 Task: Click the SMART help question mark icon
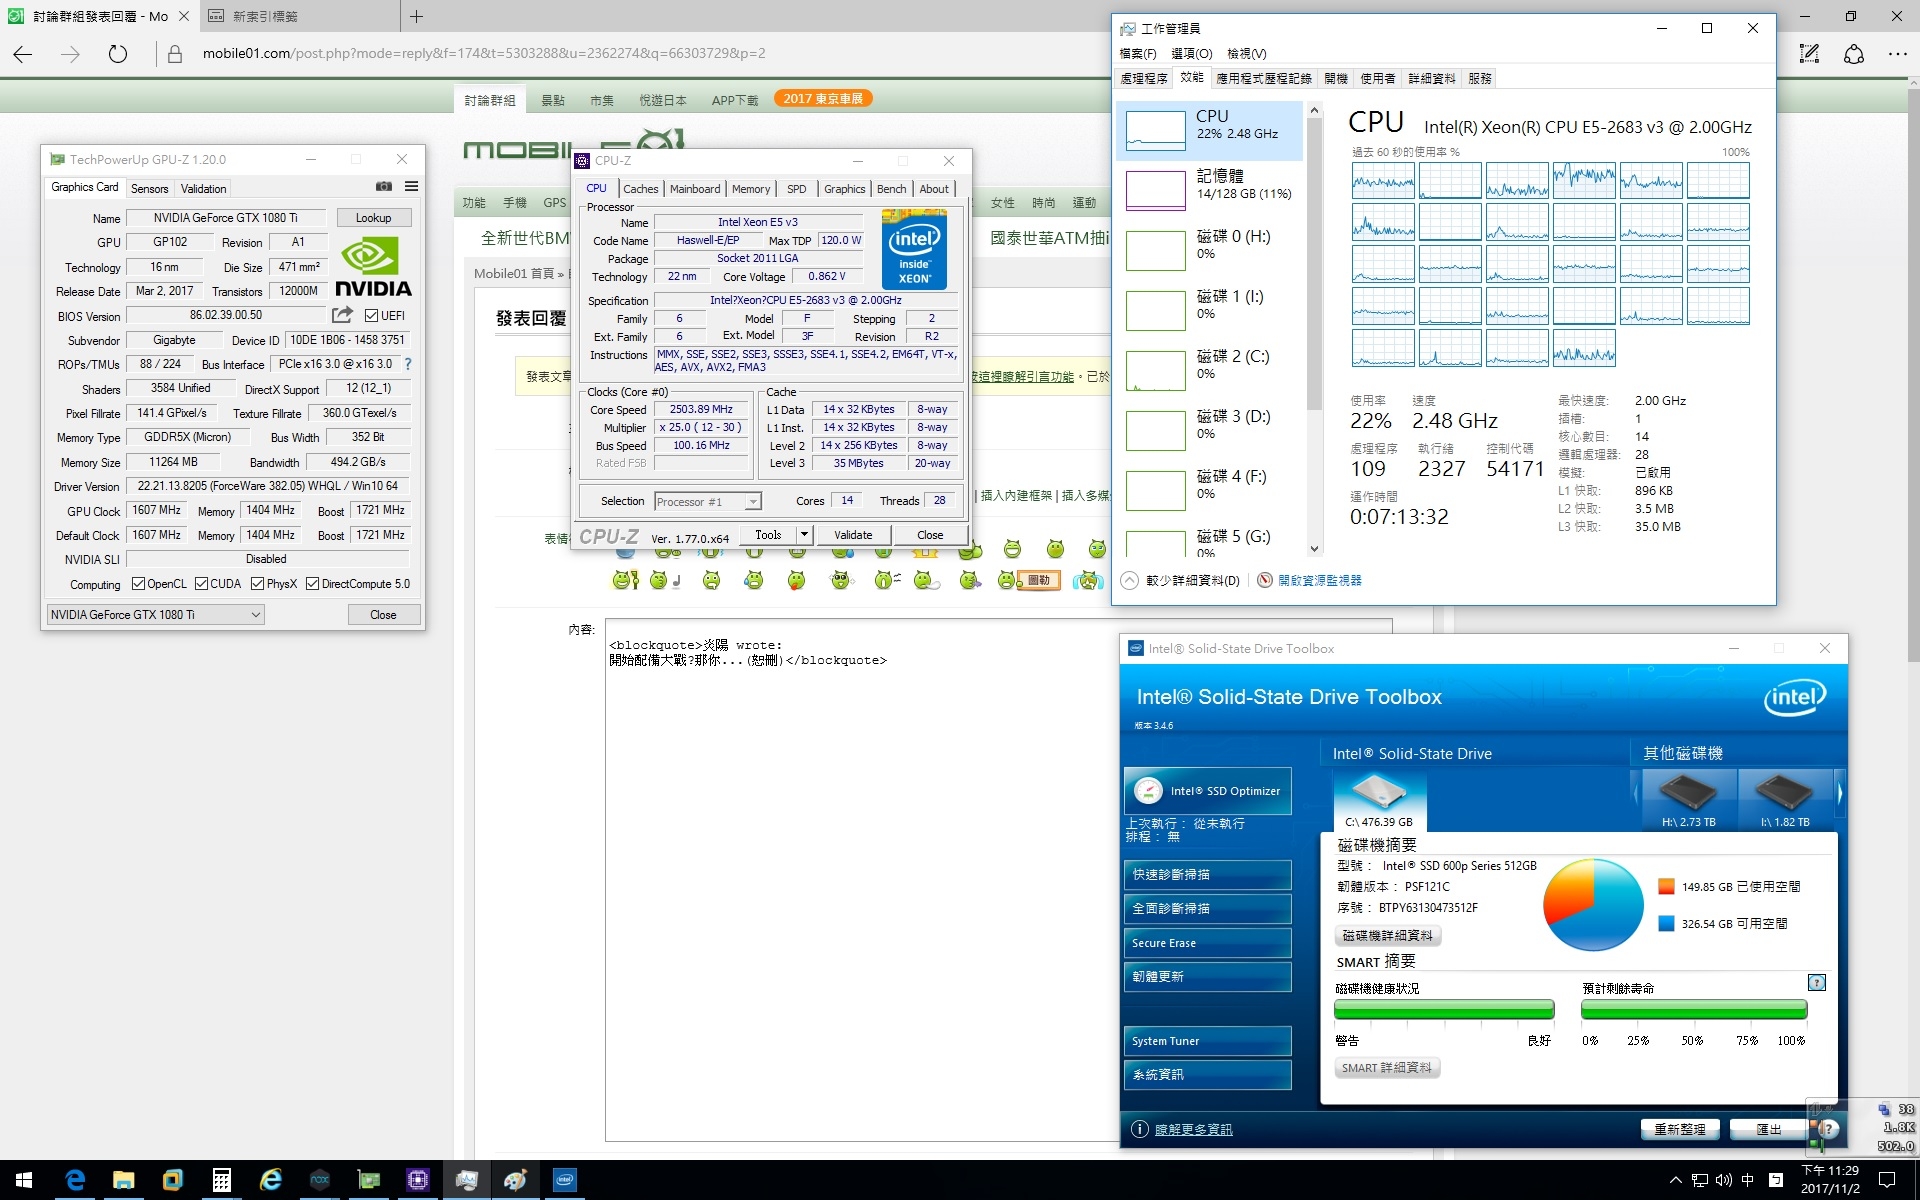click(1817, 982)
